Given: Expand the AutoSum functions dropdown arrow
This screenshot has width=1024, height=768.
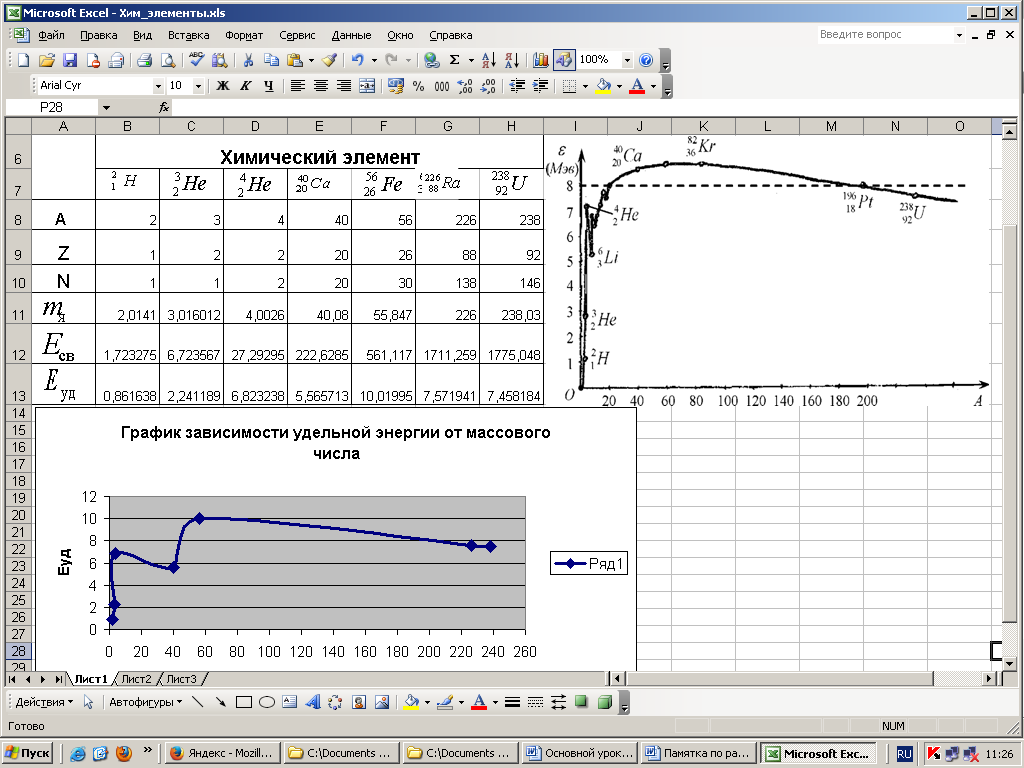Looking at the screenshot, I should click(471, 60).
